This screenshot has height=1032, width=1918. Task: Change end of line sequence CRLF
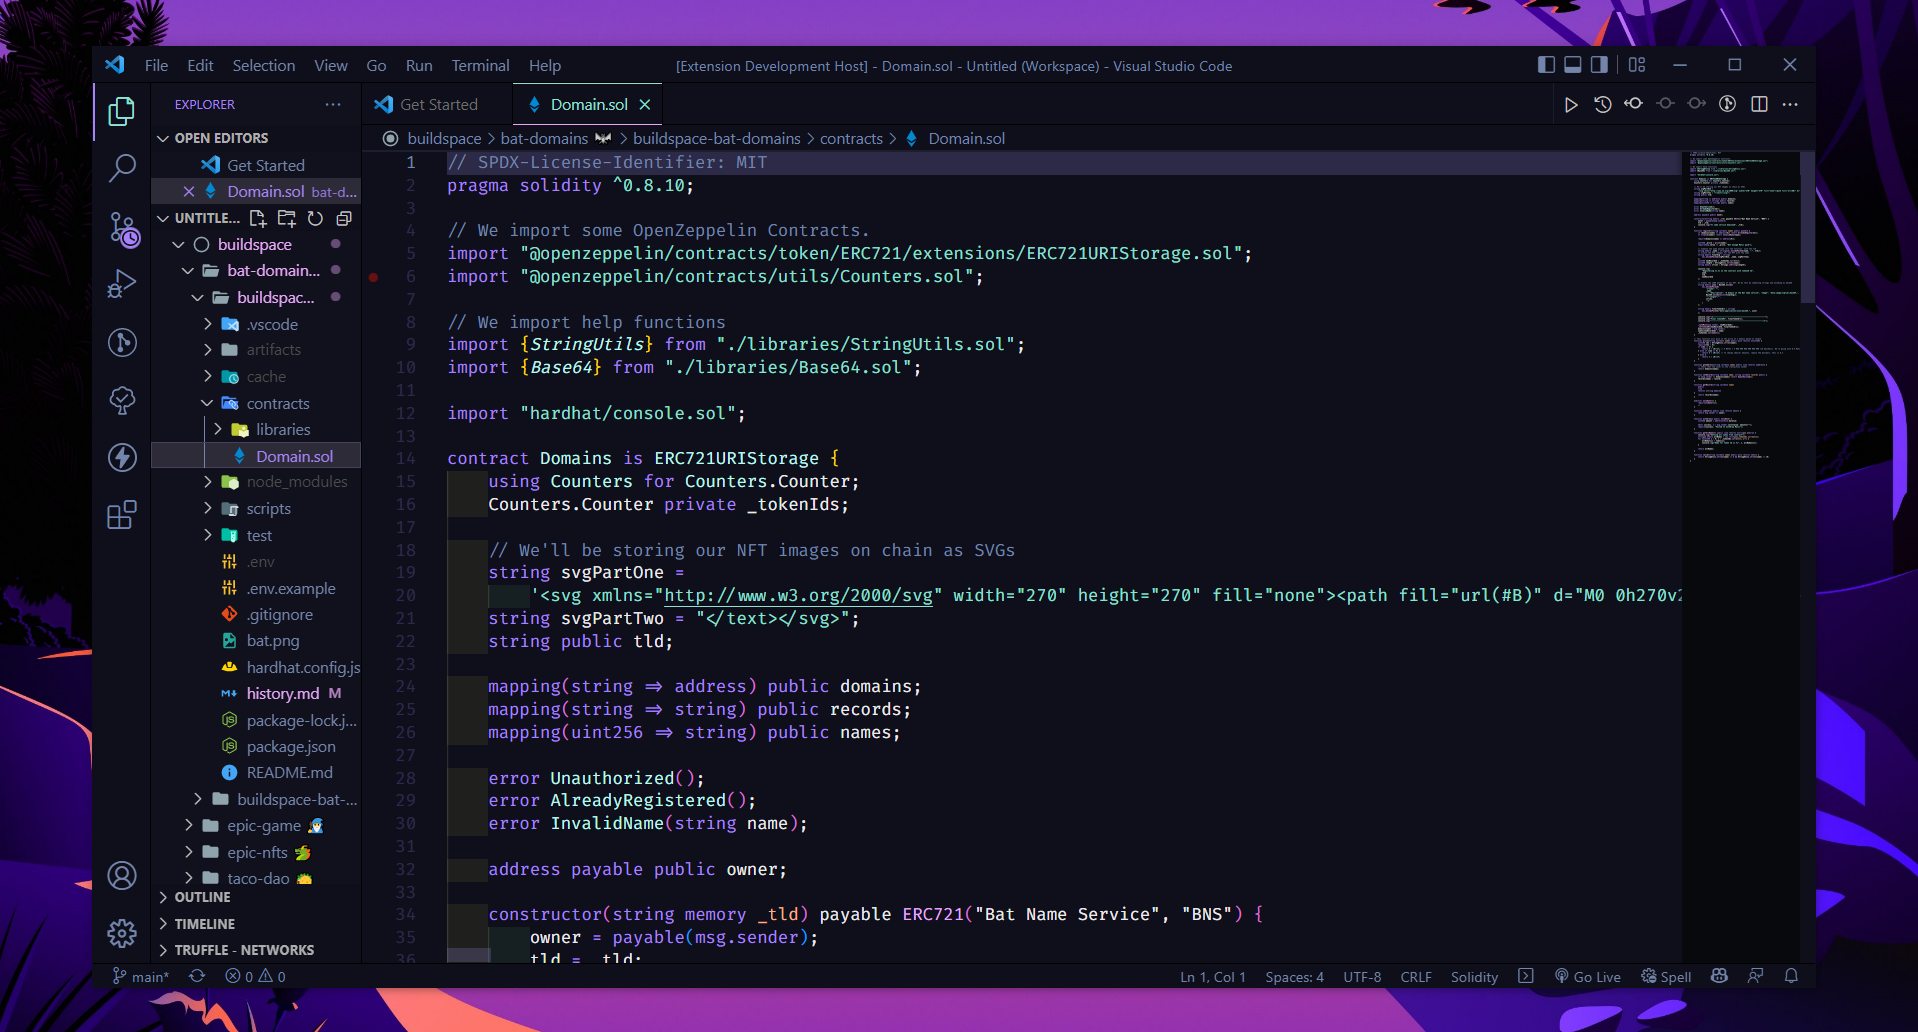click(x=1416, y=977)
